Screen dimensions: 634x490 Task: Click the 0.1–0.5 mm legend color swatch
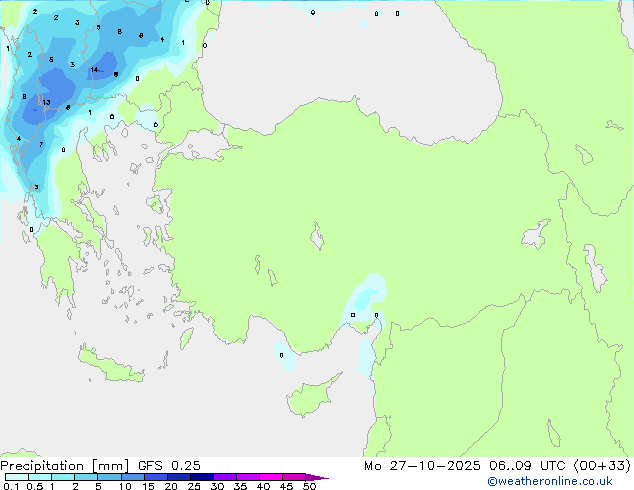pyautogui.click(x=17, y=477)
